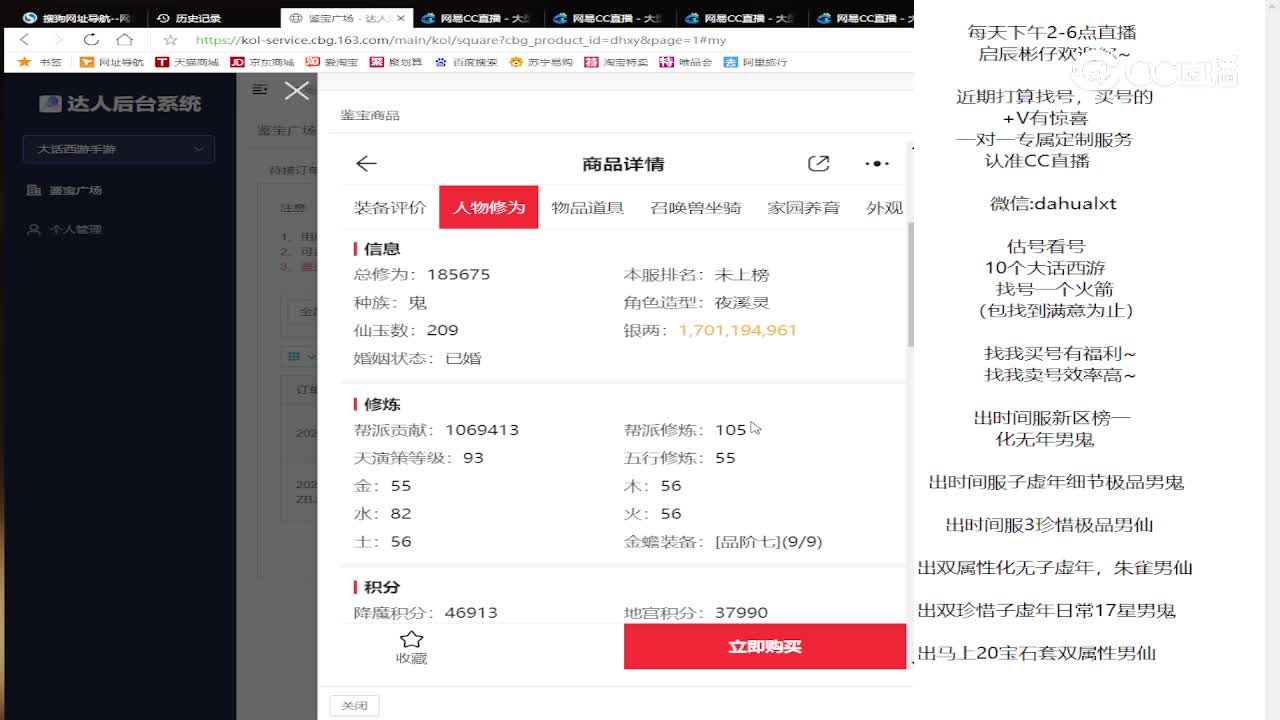Open the more options dots menu
This screenshot has height=720, width=1280.
876,164
